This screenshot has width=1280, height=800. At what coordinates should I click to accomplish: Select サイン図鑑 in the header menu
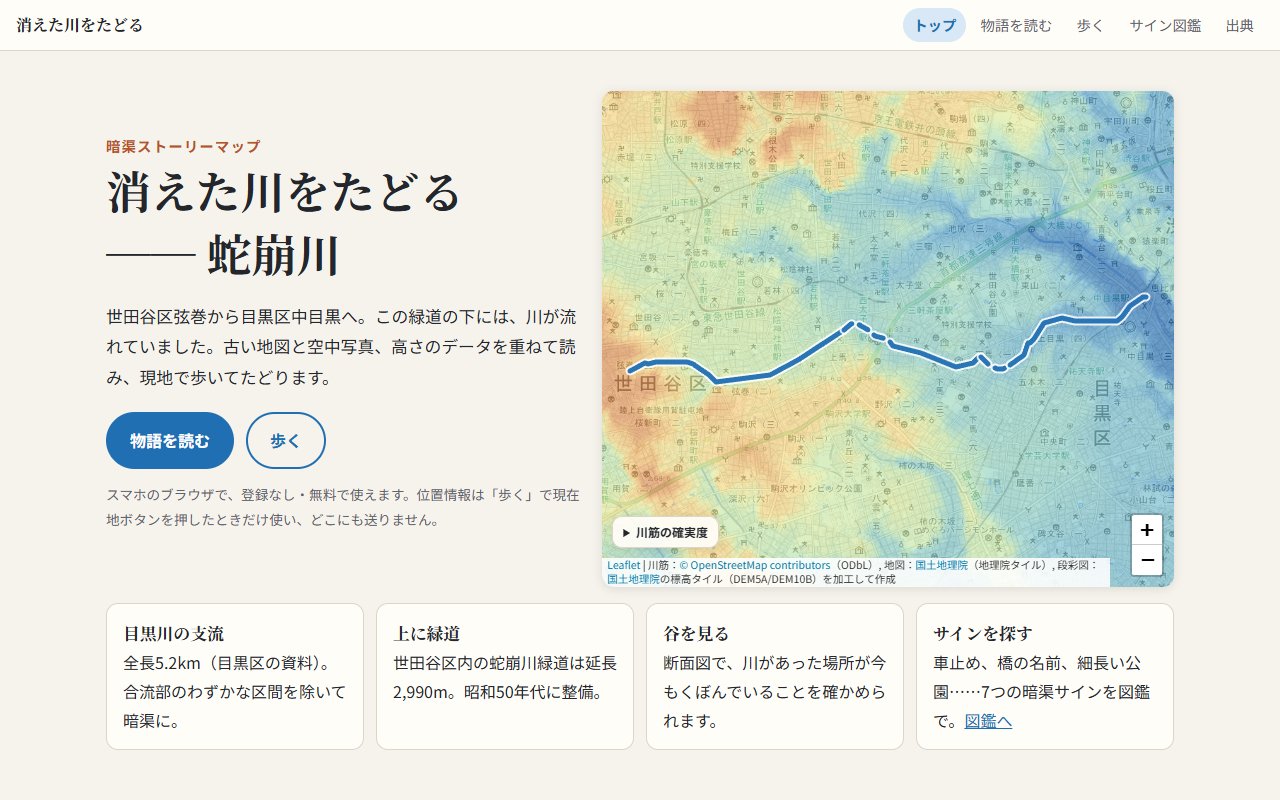[x=1165, y=25]
